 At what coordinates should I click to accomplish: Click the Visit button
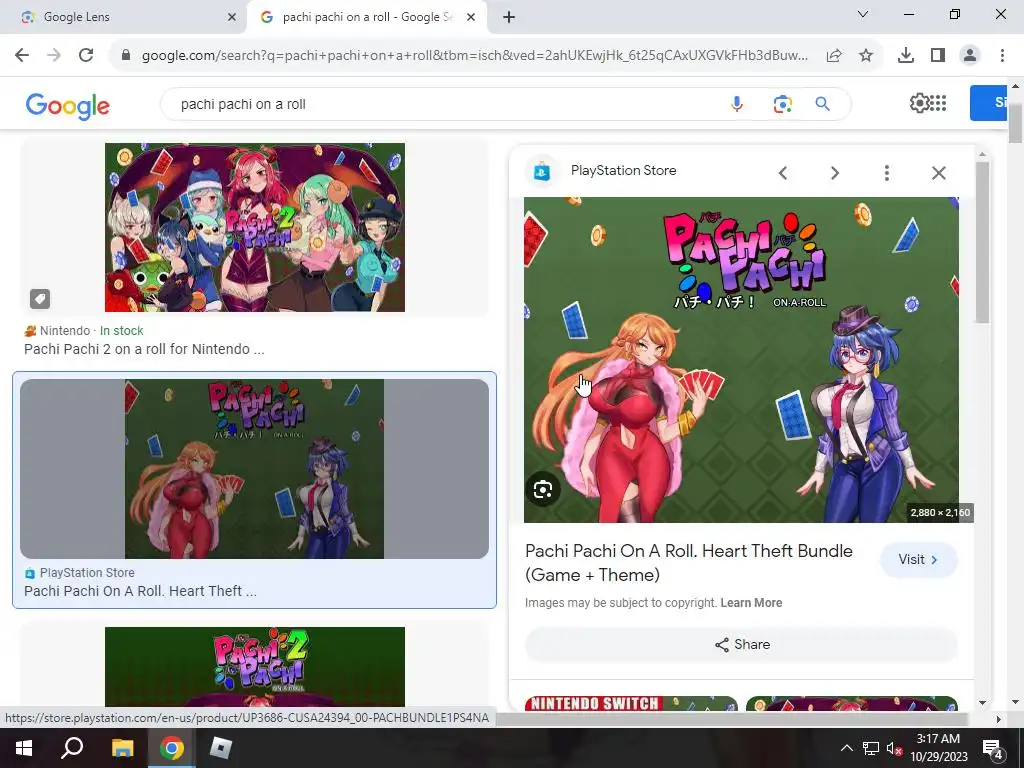[x=919, y=560]
